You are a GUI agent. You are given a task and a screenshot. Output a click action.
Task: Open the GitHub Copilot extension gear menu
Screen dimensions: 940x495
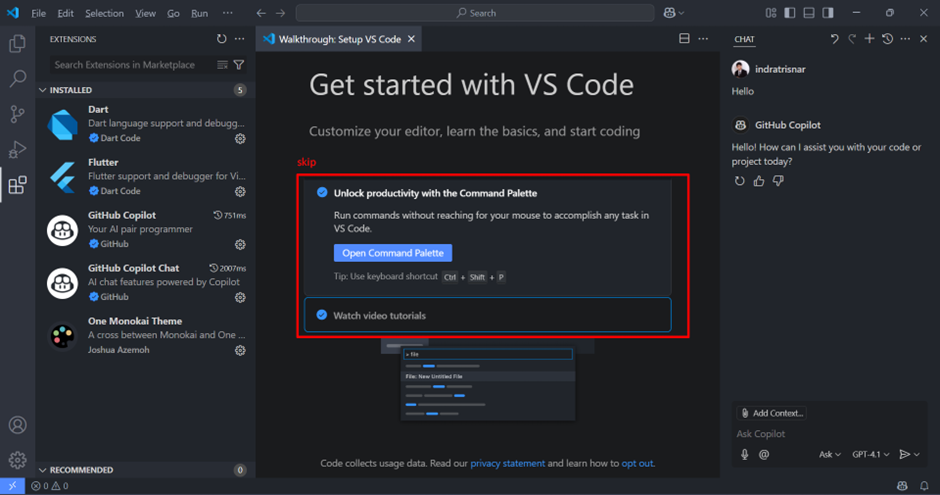tap(240, 245)
